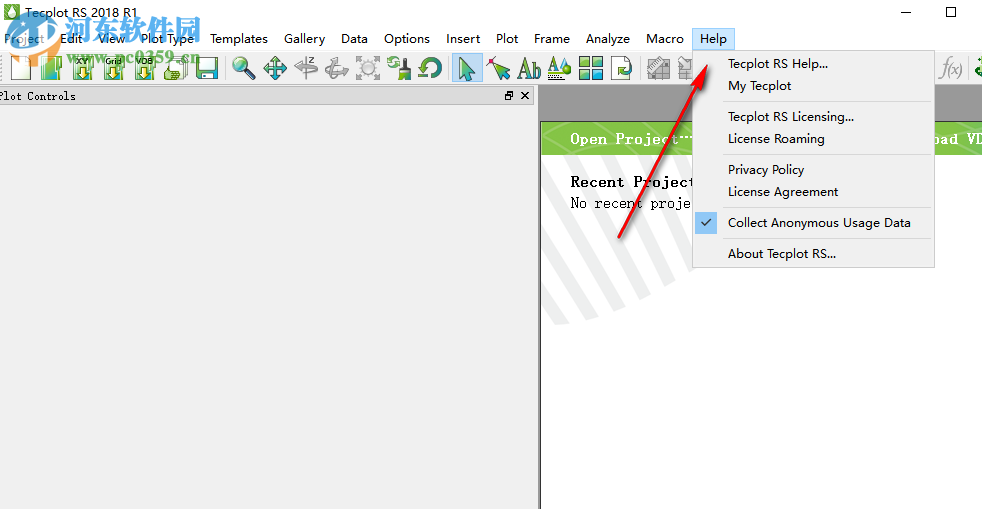This screenshot has height=509, width=982.
Task: Click the Recent Projects heading
Action: 631,182
